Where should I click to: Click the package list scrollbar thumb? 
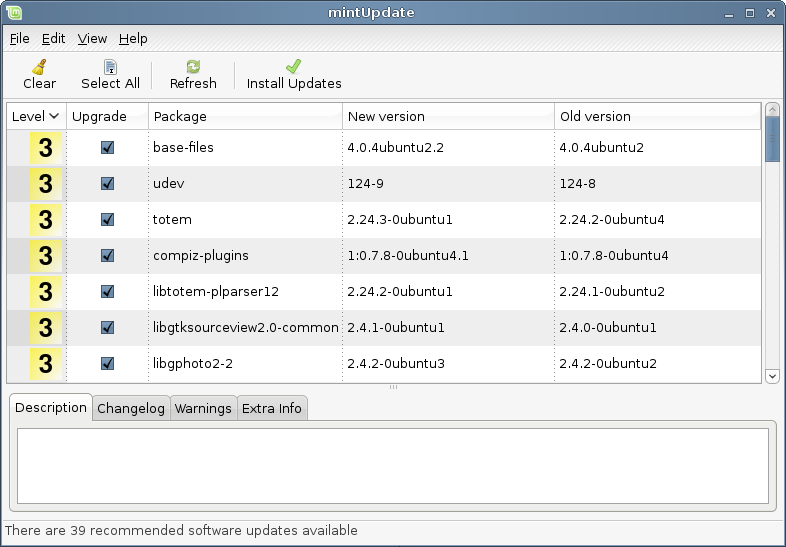(772, 139)
